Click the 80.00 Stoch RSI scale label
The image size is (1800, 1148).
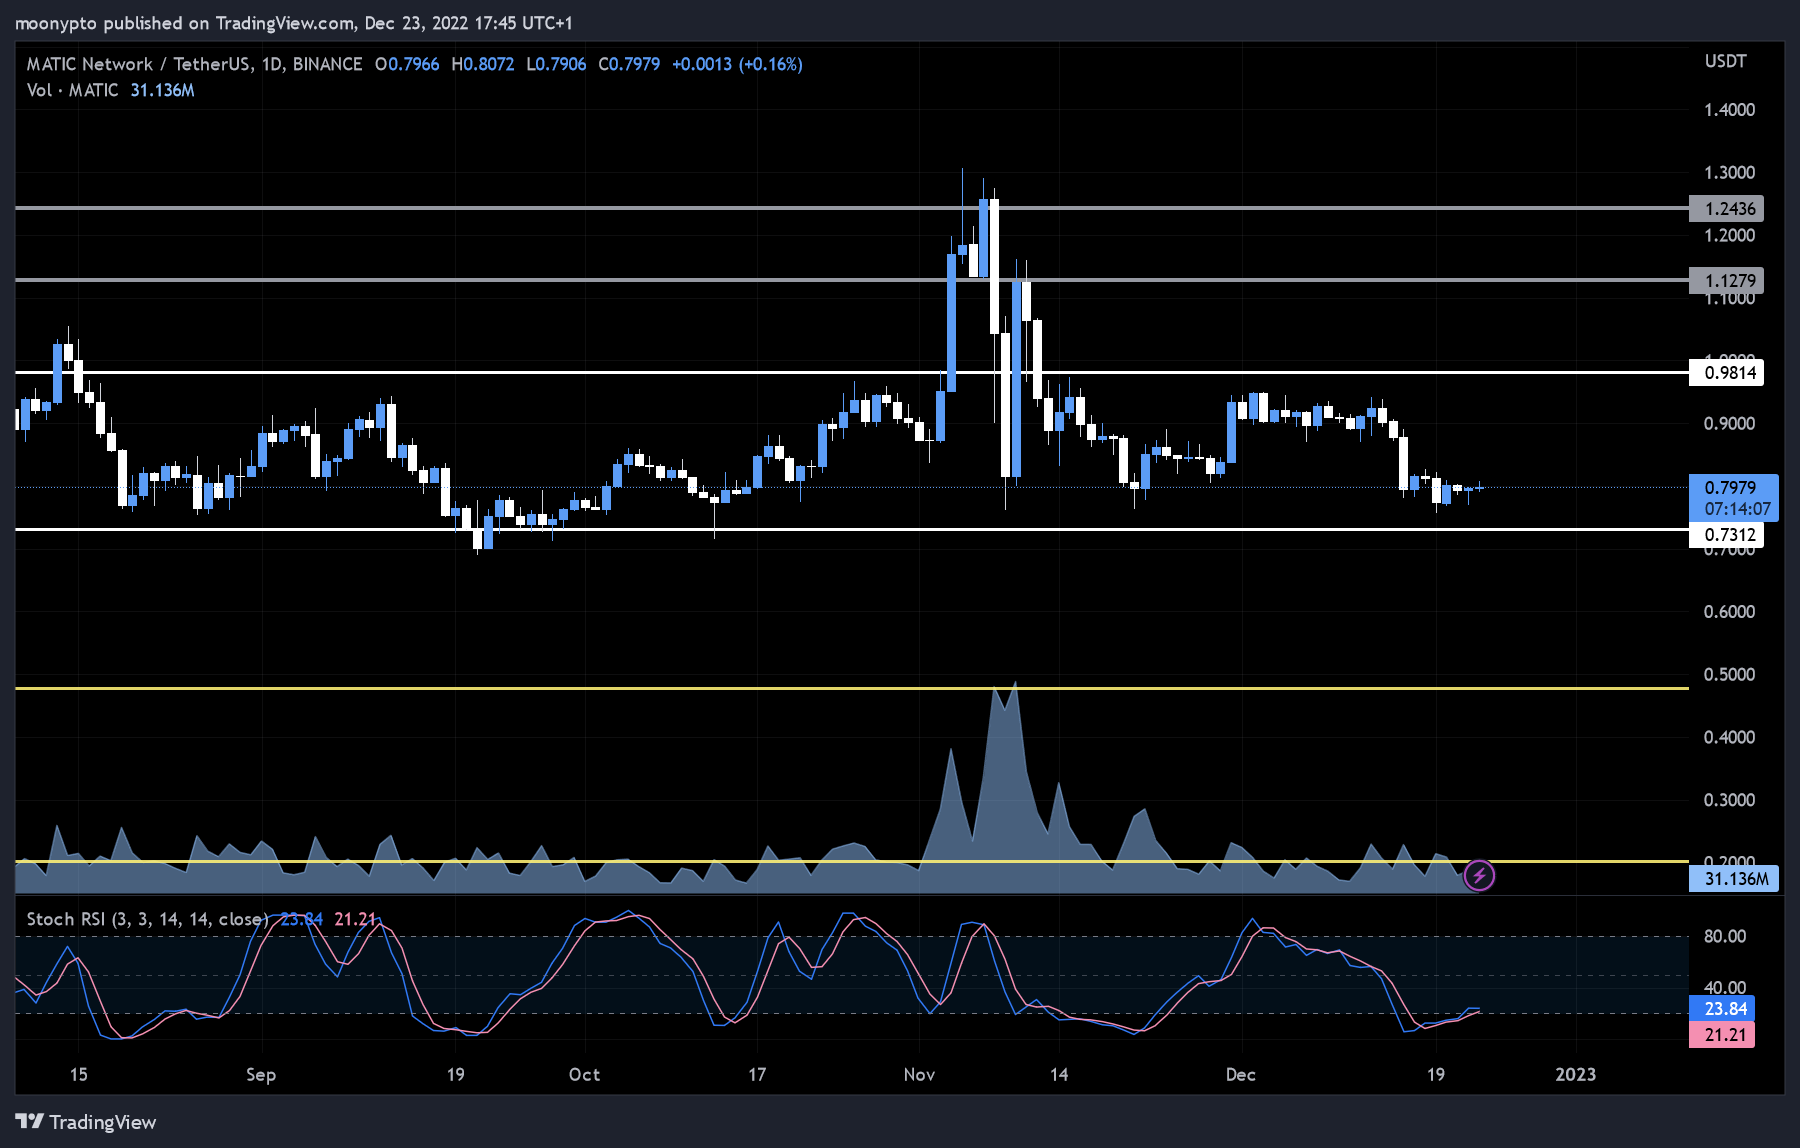1725,937
